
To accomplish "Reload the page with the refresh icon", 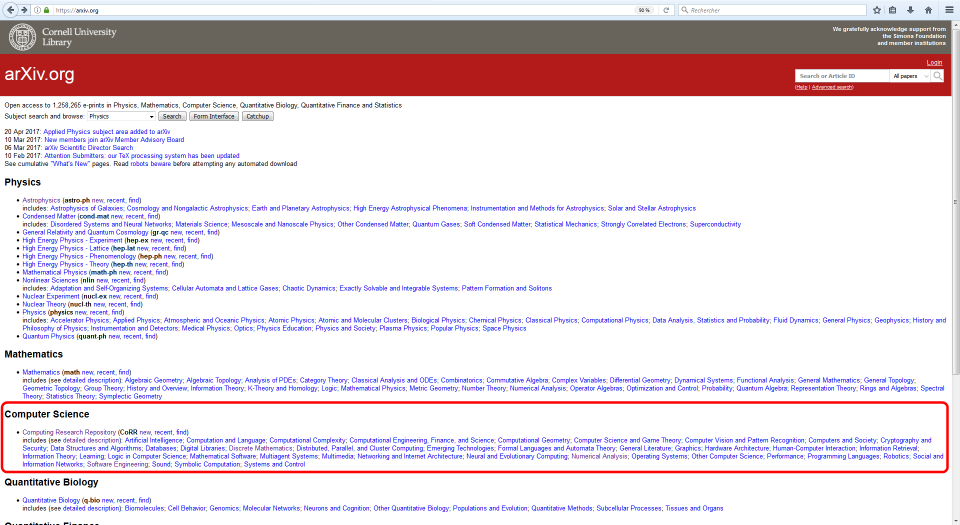I will click(x=666, y=10).
